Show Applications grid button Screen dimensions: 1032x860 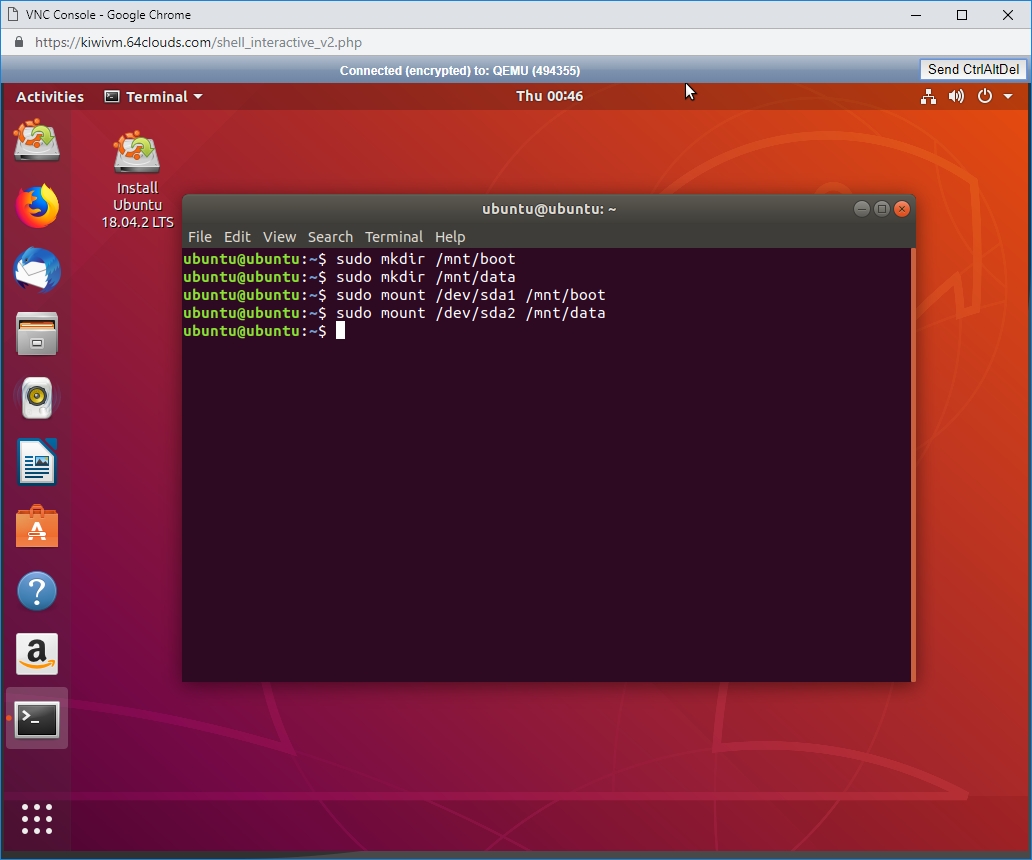pyautogui.click(x=37, y=818)
